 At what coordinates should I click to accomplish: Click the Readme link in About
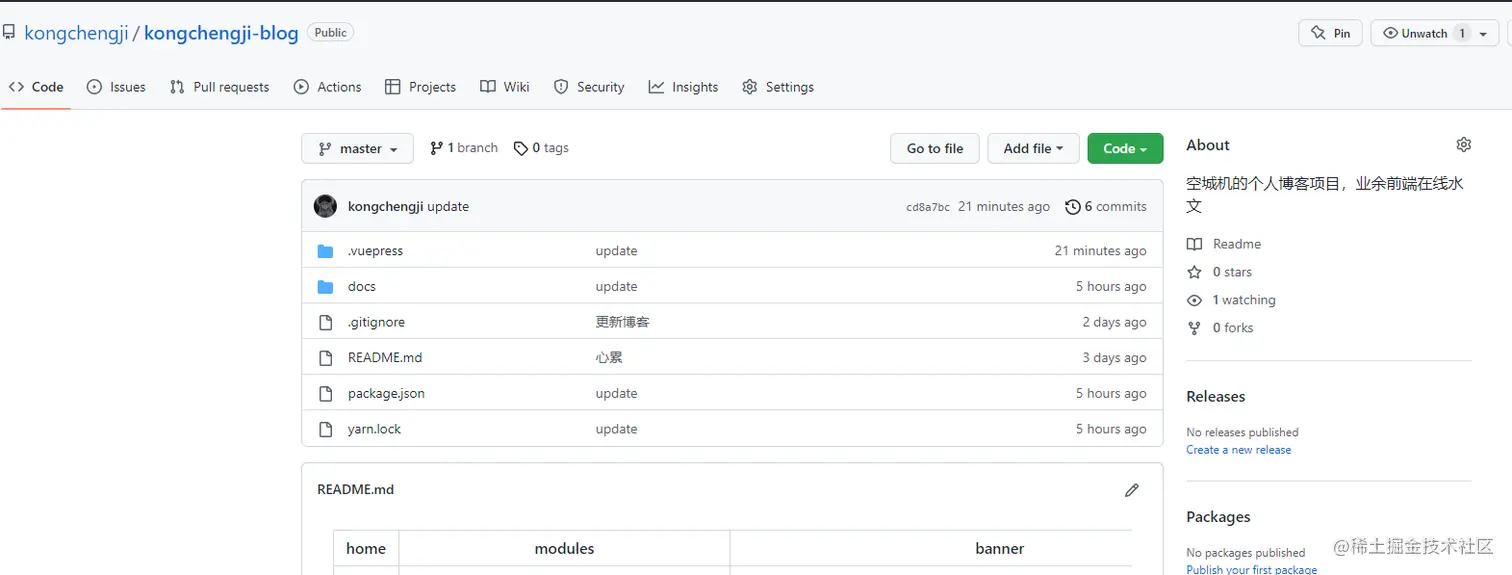1224,244
